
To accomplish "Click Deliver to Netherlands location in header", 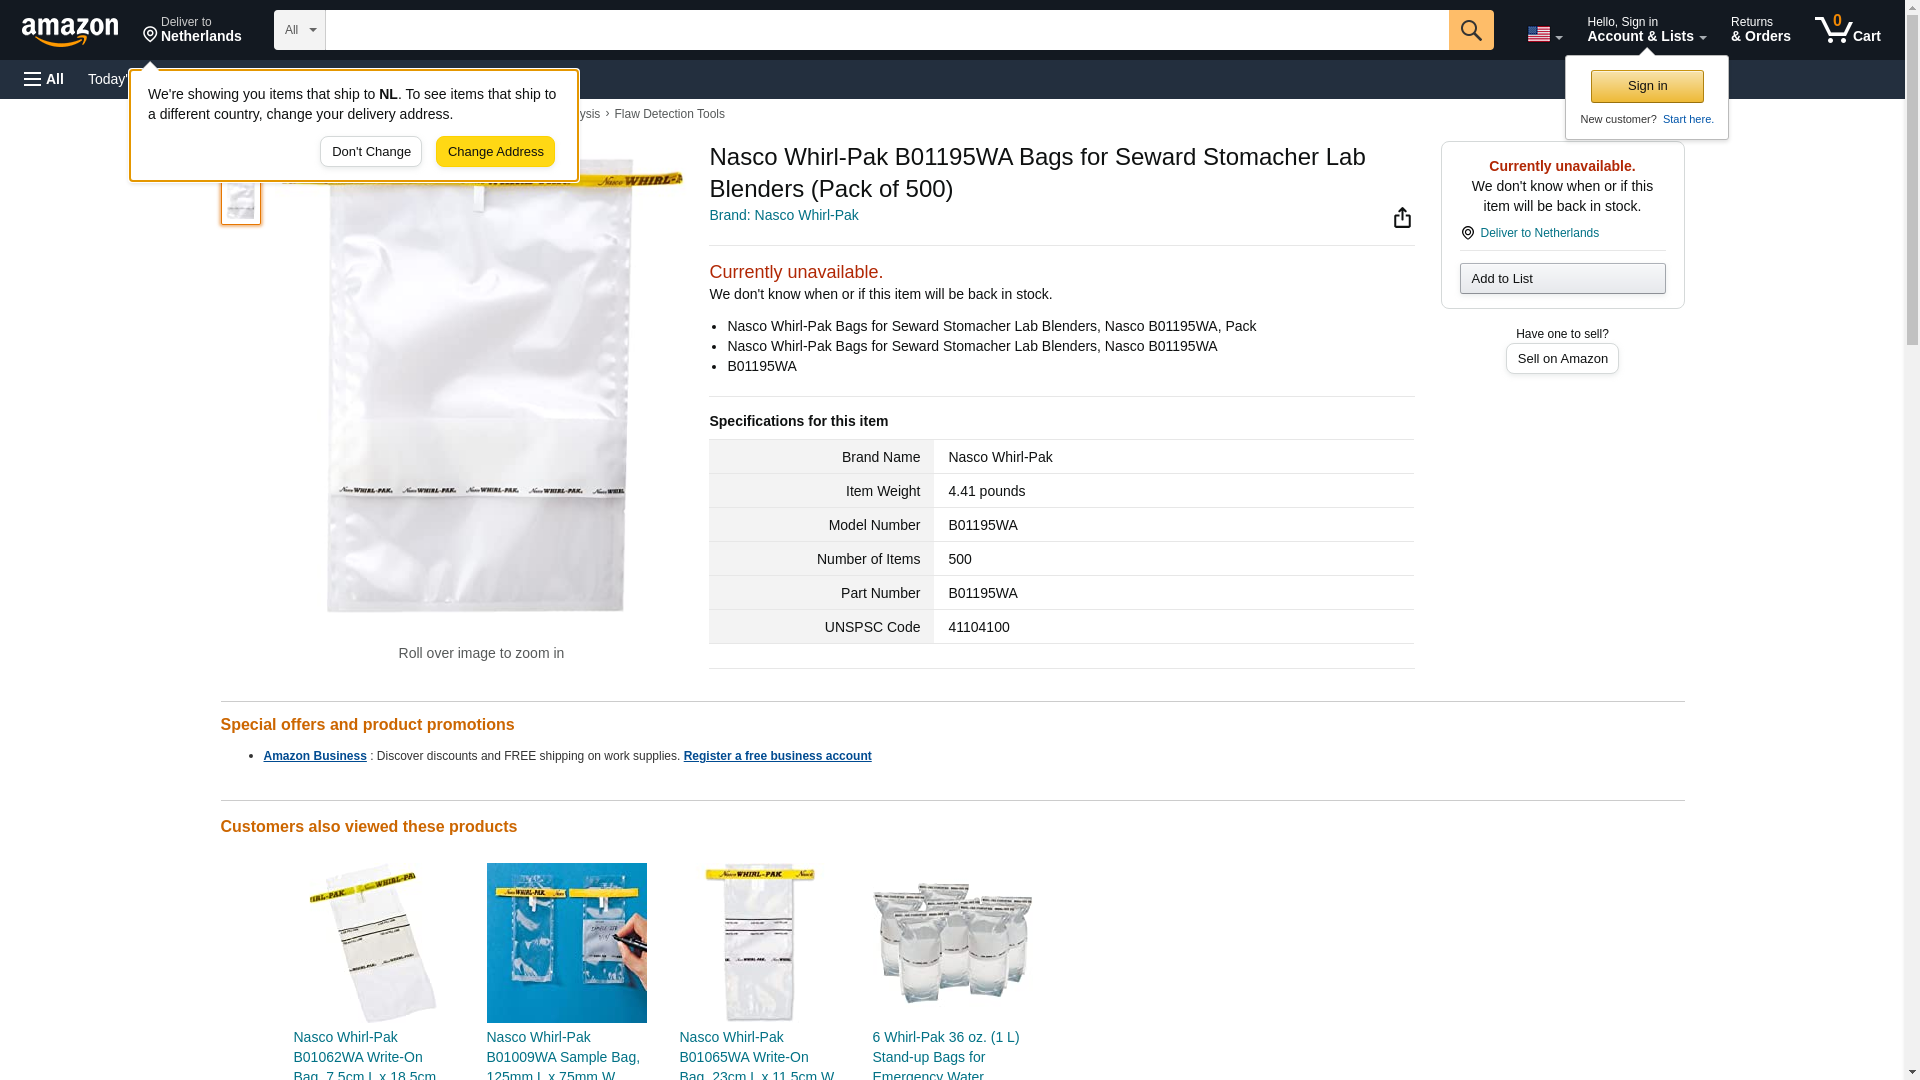I will (x=192, y=30).
